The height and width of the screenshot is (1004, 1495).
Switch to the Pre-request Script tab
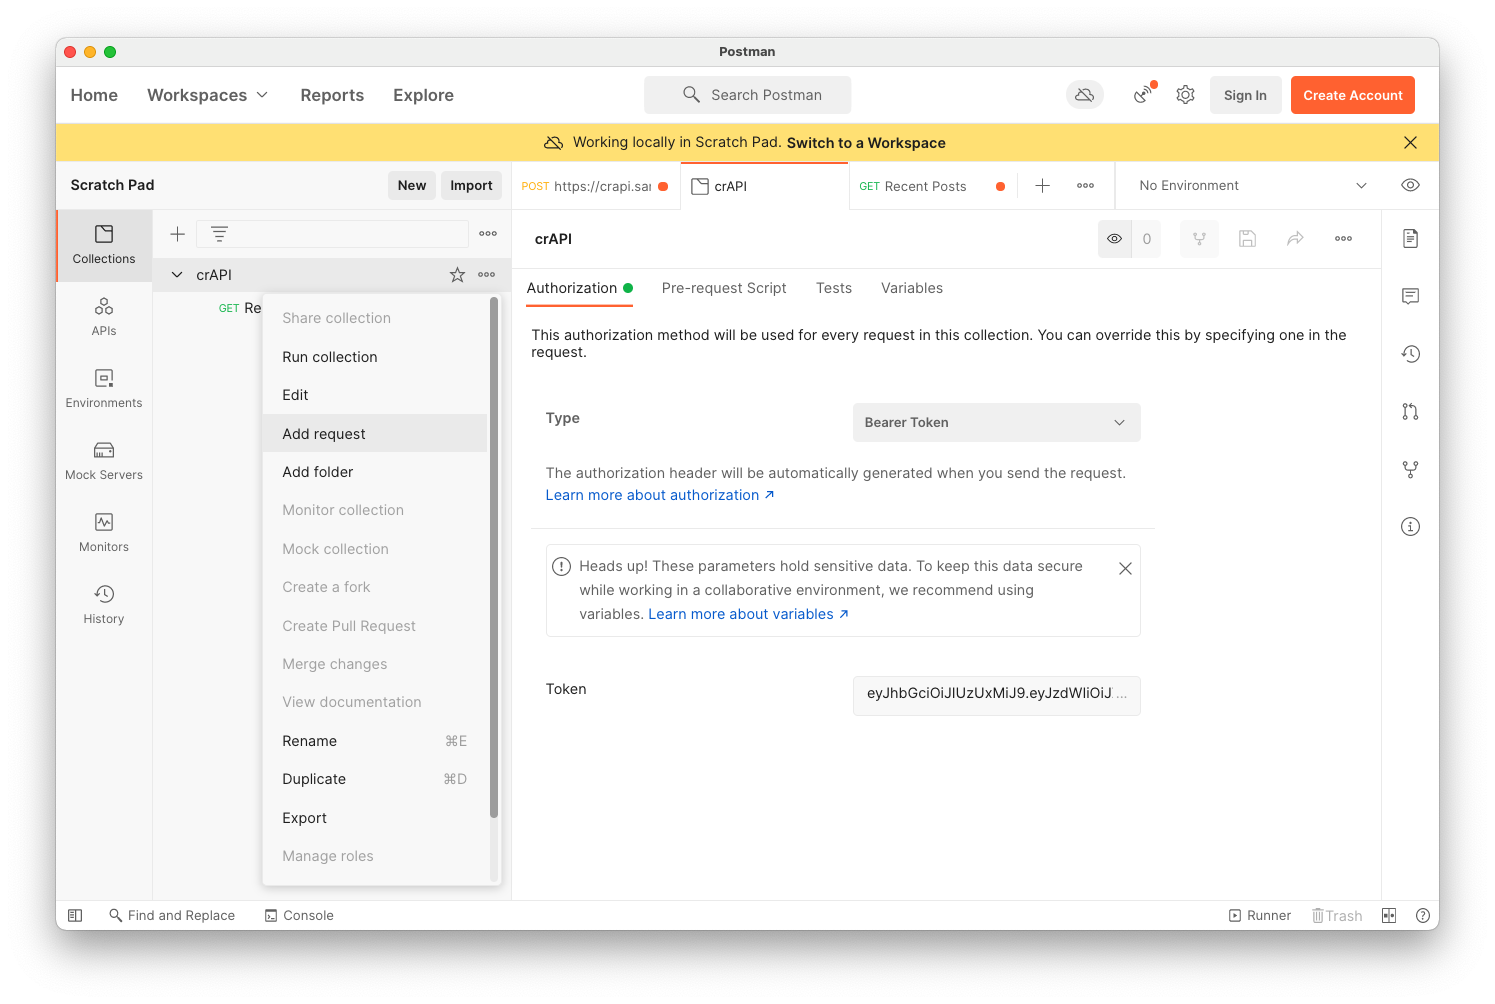pos(724,288)
